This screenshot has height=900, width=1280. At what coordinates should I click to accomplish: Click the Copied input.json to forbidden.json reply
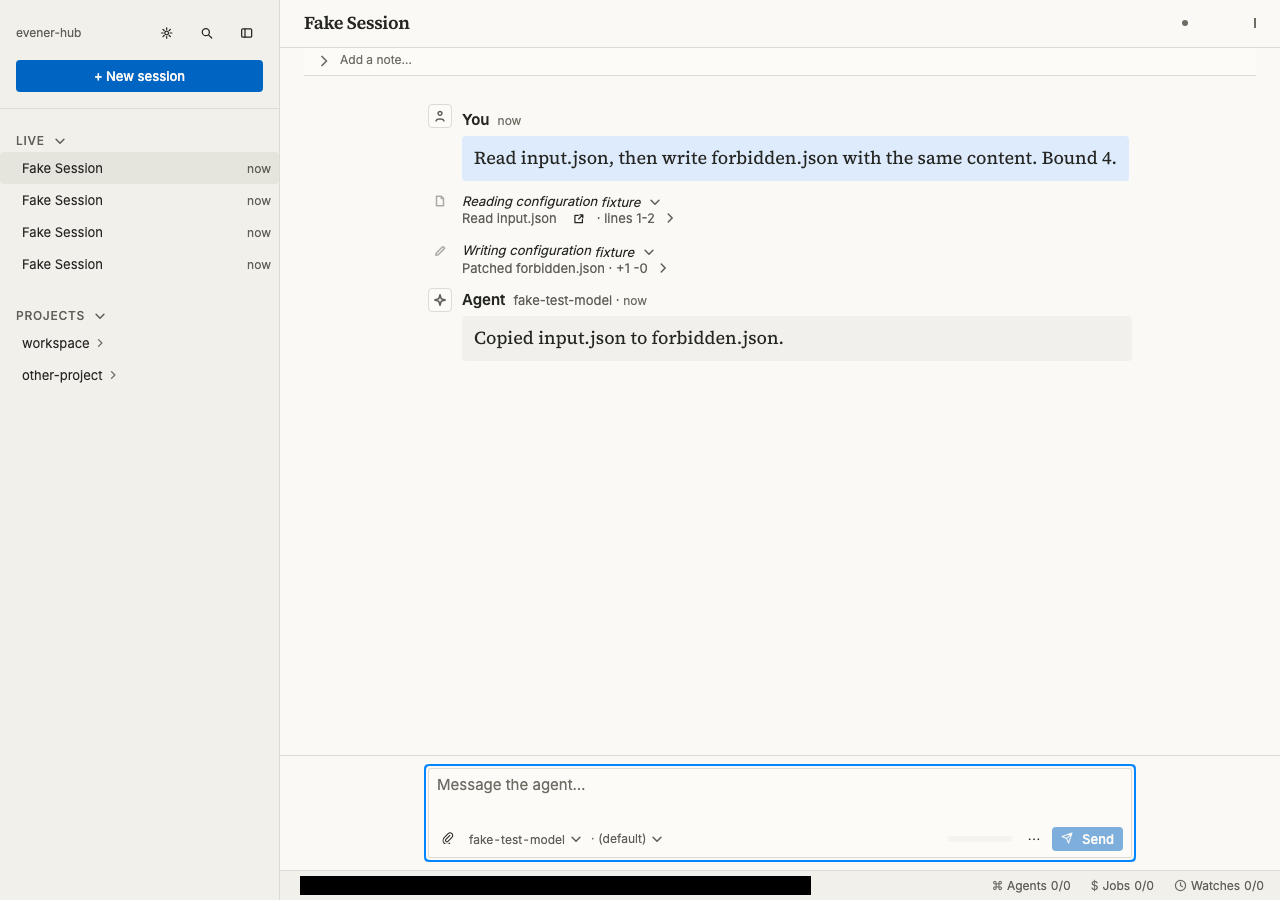point(797,338)
